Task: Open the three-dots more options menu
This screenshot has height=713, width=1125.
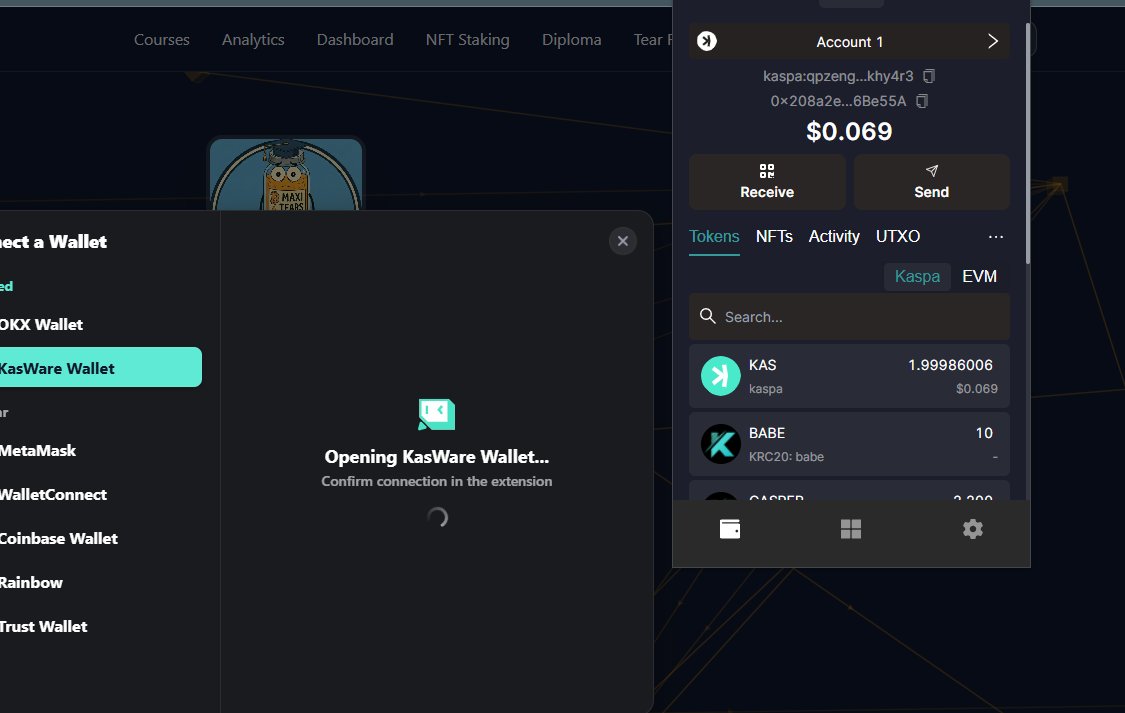Action: pyautogui.click(x=996, y=237)
